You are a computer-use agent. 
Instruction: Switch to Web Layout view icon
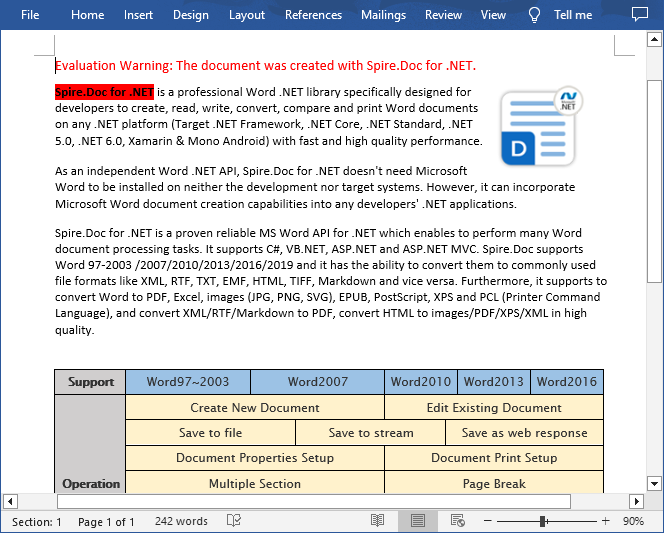point(458,521)
